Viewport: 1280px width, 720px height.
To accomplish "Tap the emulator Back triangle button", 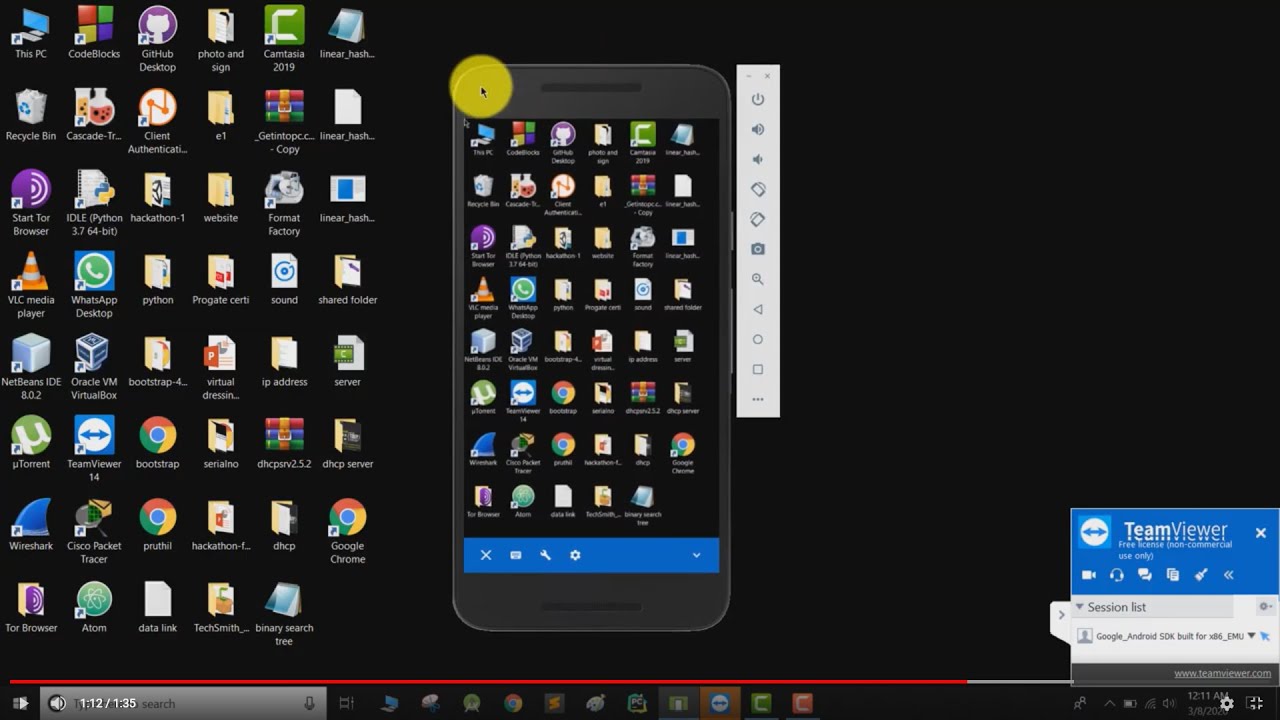I will (758, 309).
